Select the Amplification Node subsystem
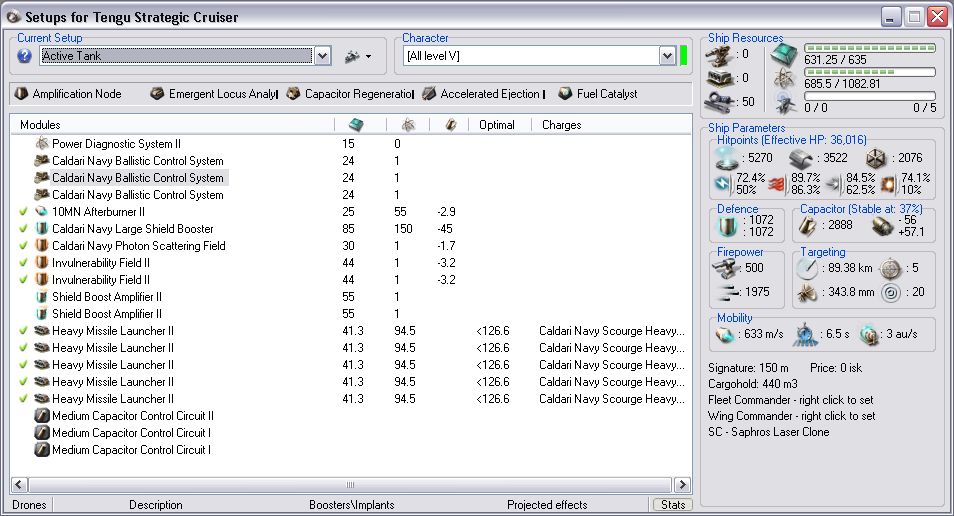Viewport: 954px width, 516px height. 68,94
